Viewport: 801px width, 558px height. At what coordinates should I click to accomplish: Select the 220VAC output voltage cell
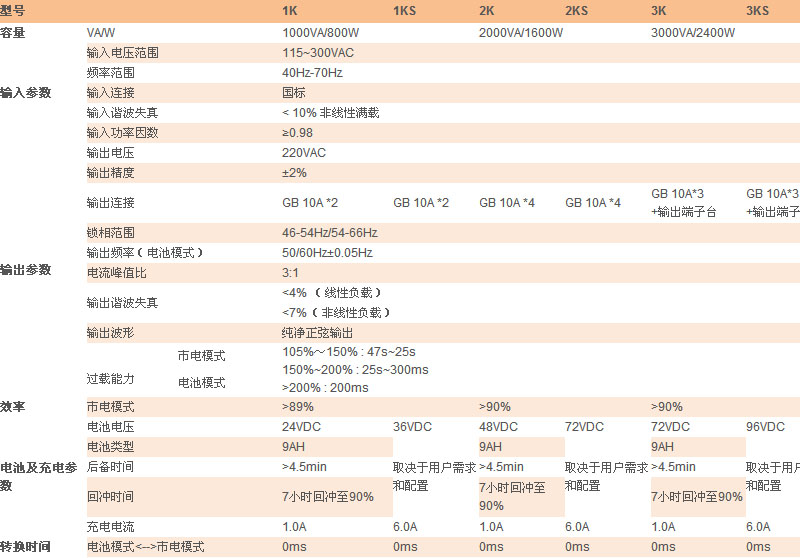click(x=304, y=153)
